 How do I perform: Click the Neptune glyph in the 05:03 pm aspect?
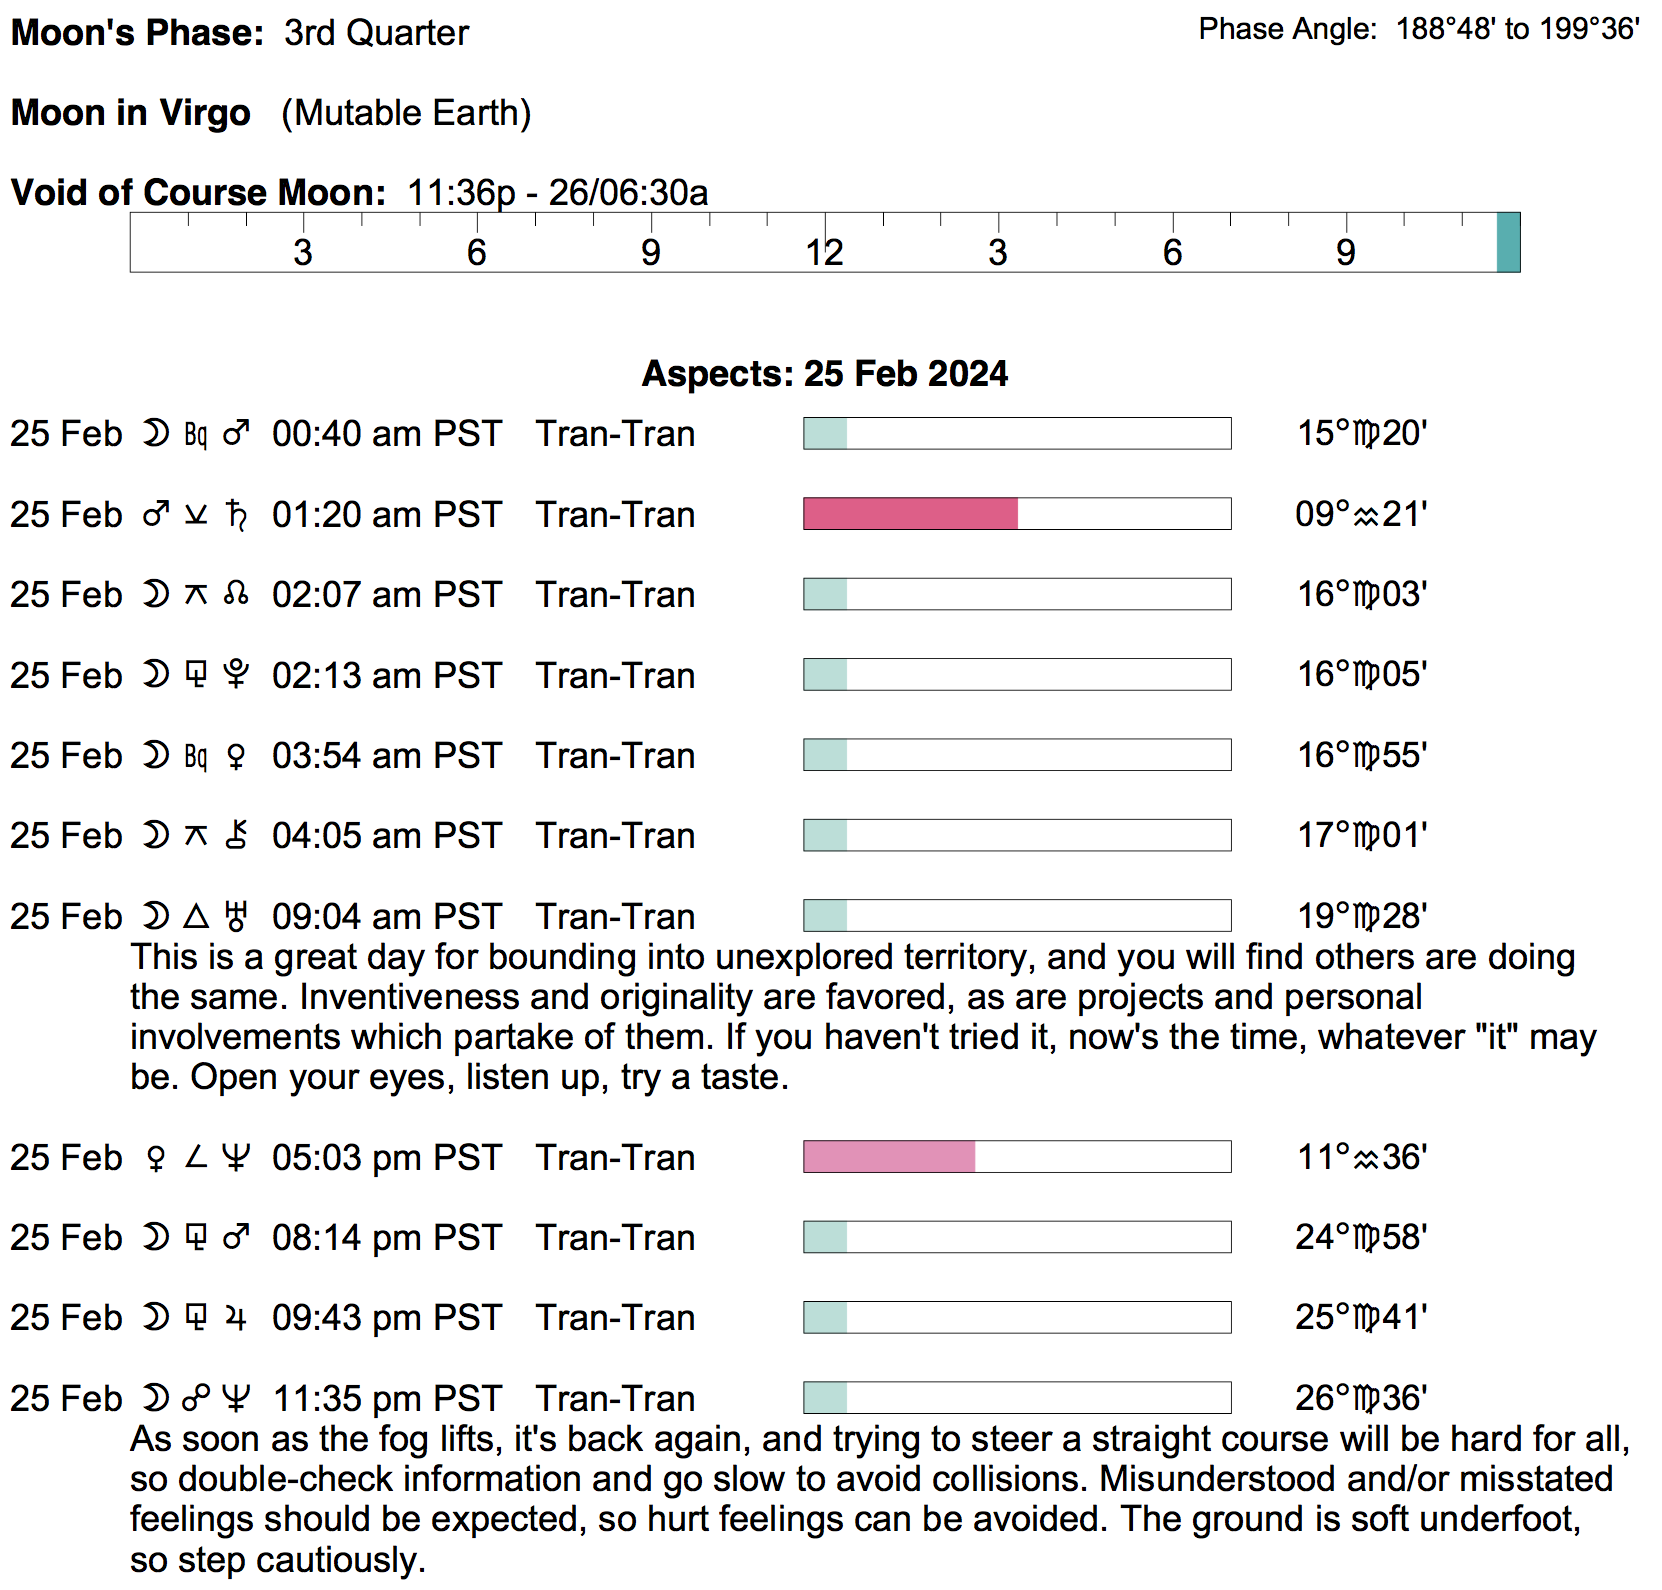coord(236,1158)
